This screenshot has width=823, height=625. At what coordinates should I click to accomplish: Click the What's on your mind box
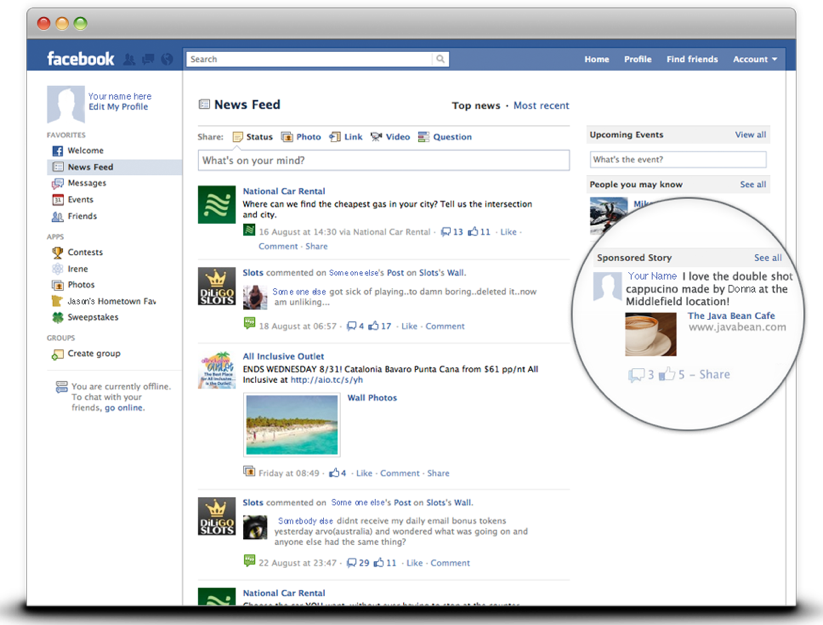tap(384, 161)
